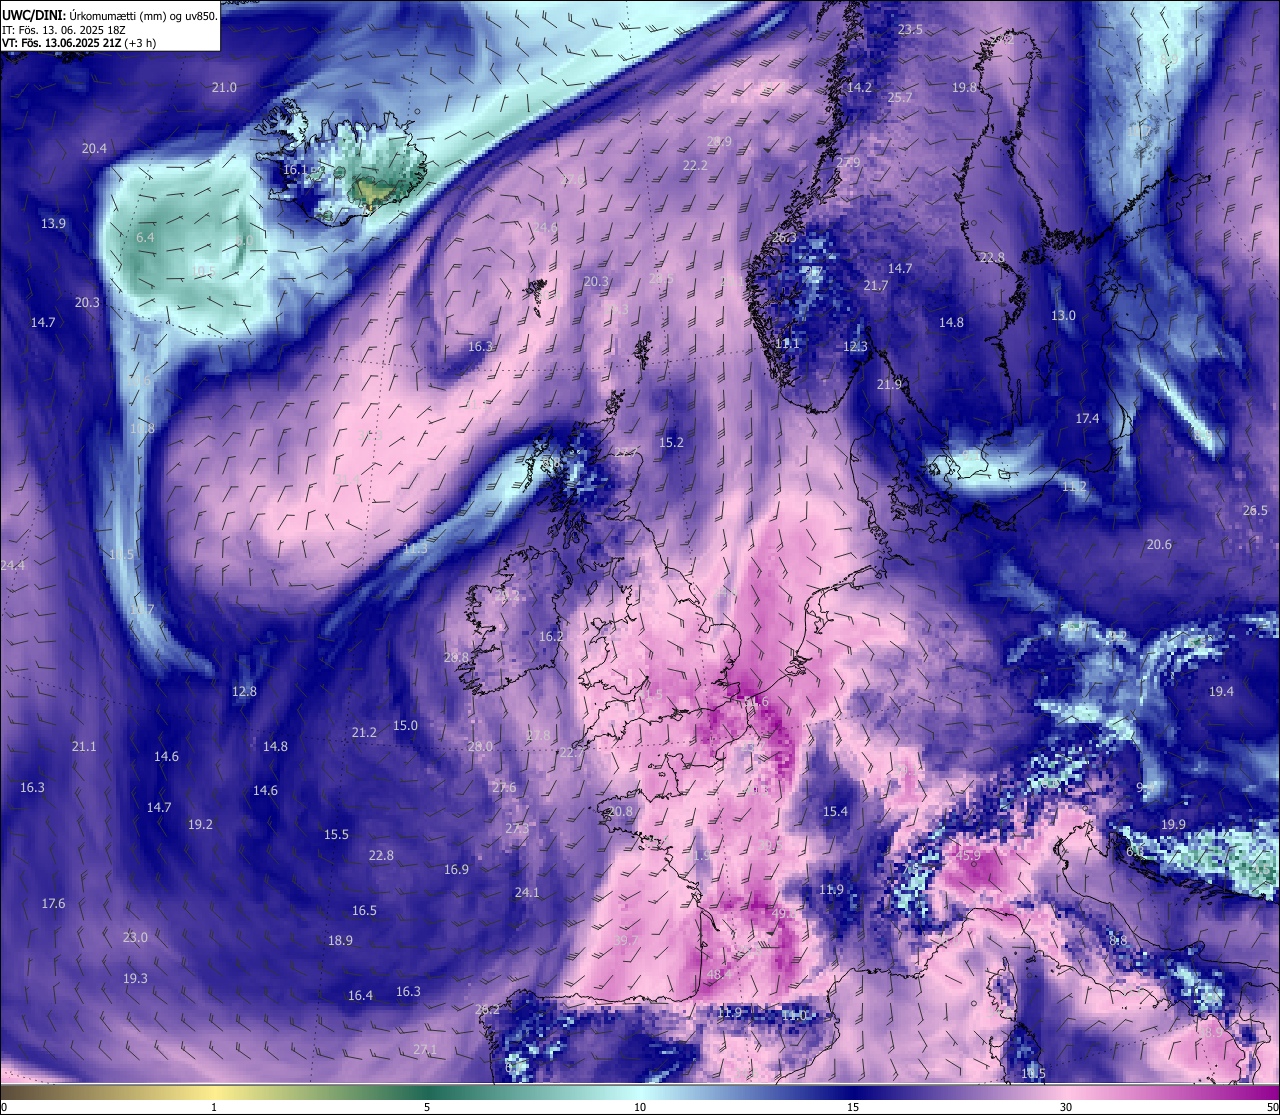Click the map value "21.9"
Viewport: 1280px width, 1115px height.
(889, 385)
